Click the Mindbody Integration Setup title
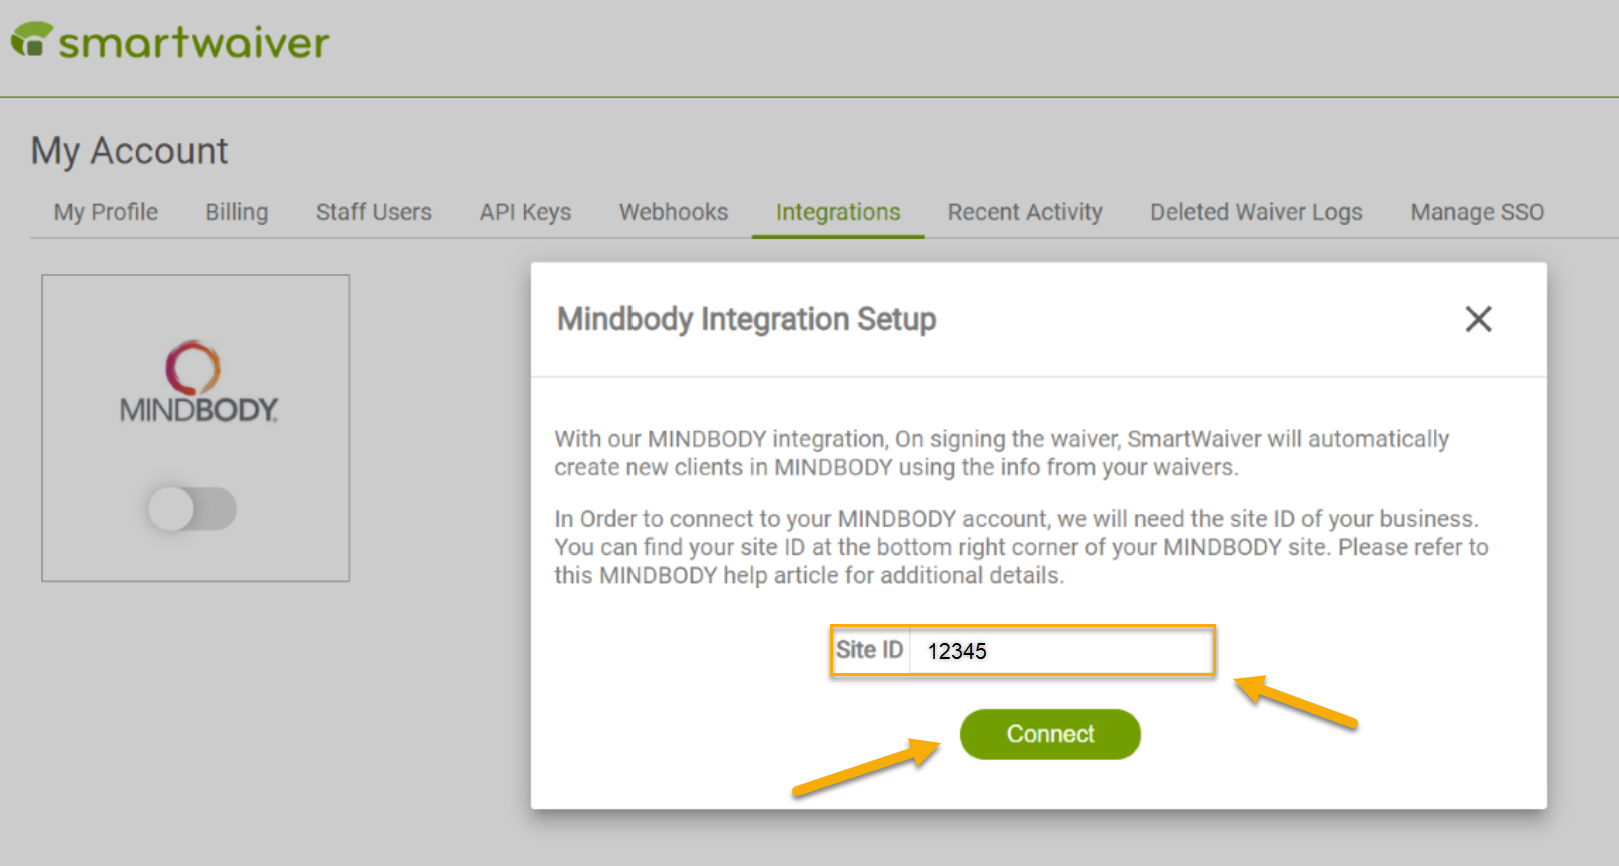Screen dimensions: 1619x866 (x=746, y=319)
